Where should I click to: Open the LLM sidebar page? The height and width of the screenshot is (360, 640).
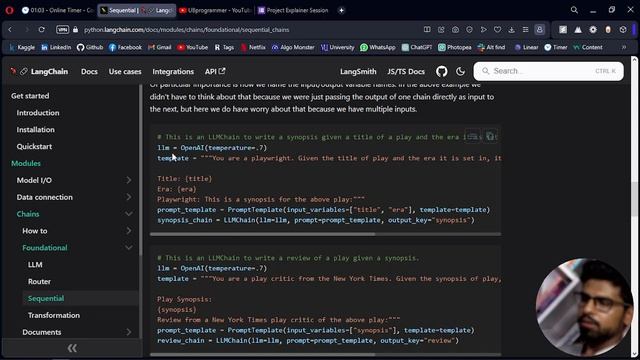pyautogui.click(x=35, y=265)
